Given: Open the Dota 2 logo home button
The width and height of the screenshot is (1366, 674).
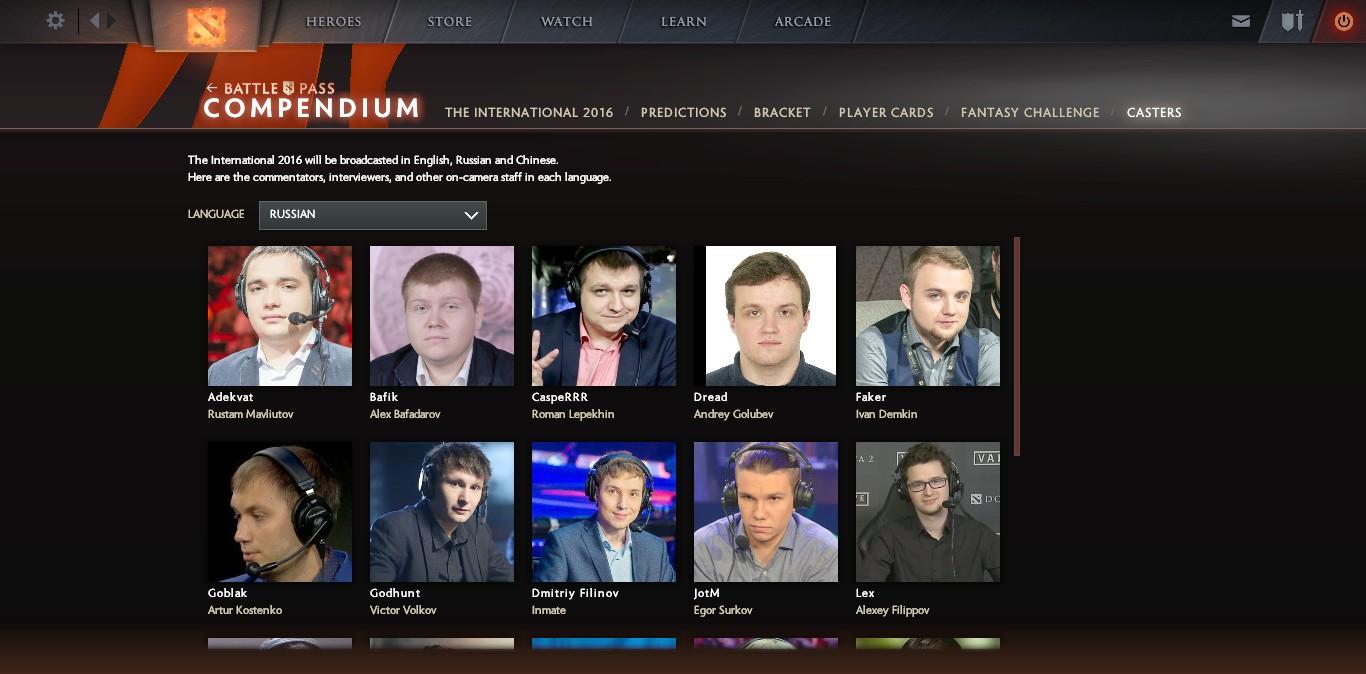Looking at the screenshot, I should coord(206,25).
